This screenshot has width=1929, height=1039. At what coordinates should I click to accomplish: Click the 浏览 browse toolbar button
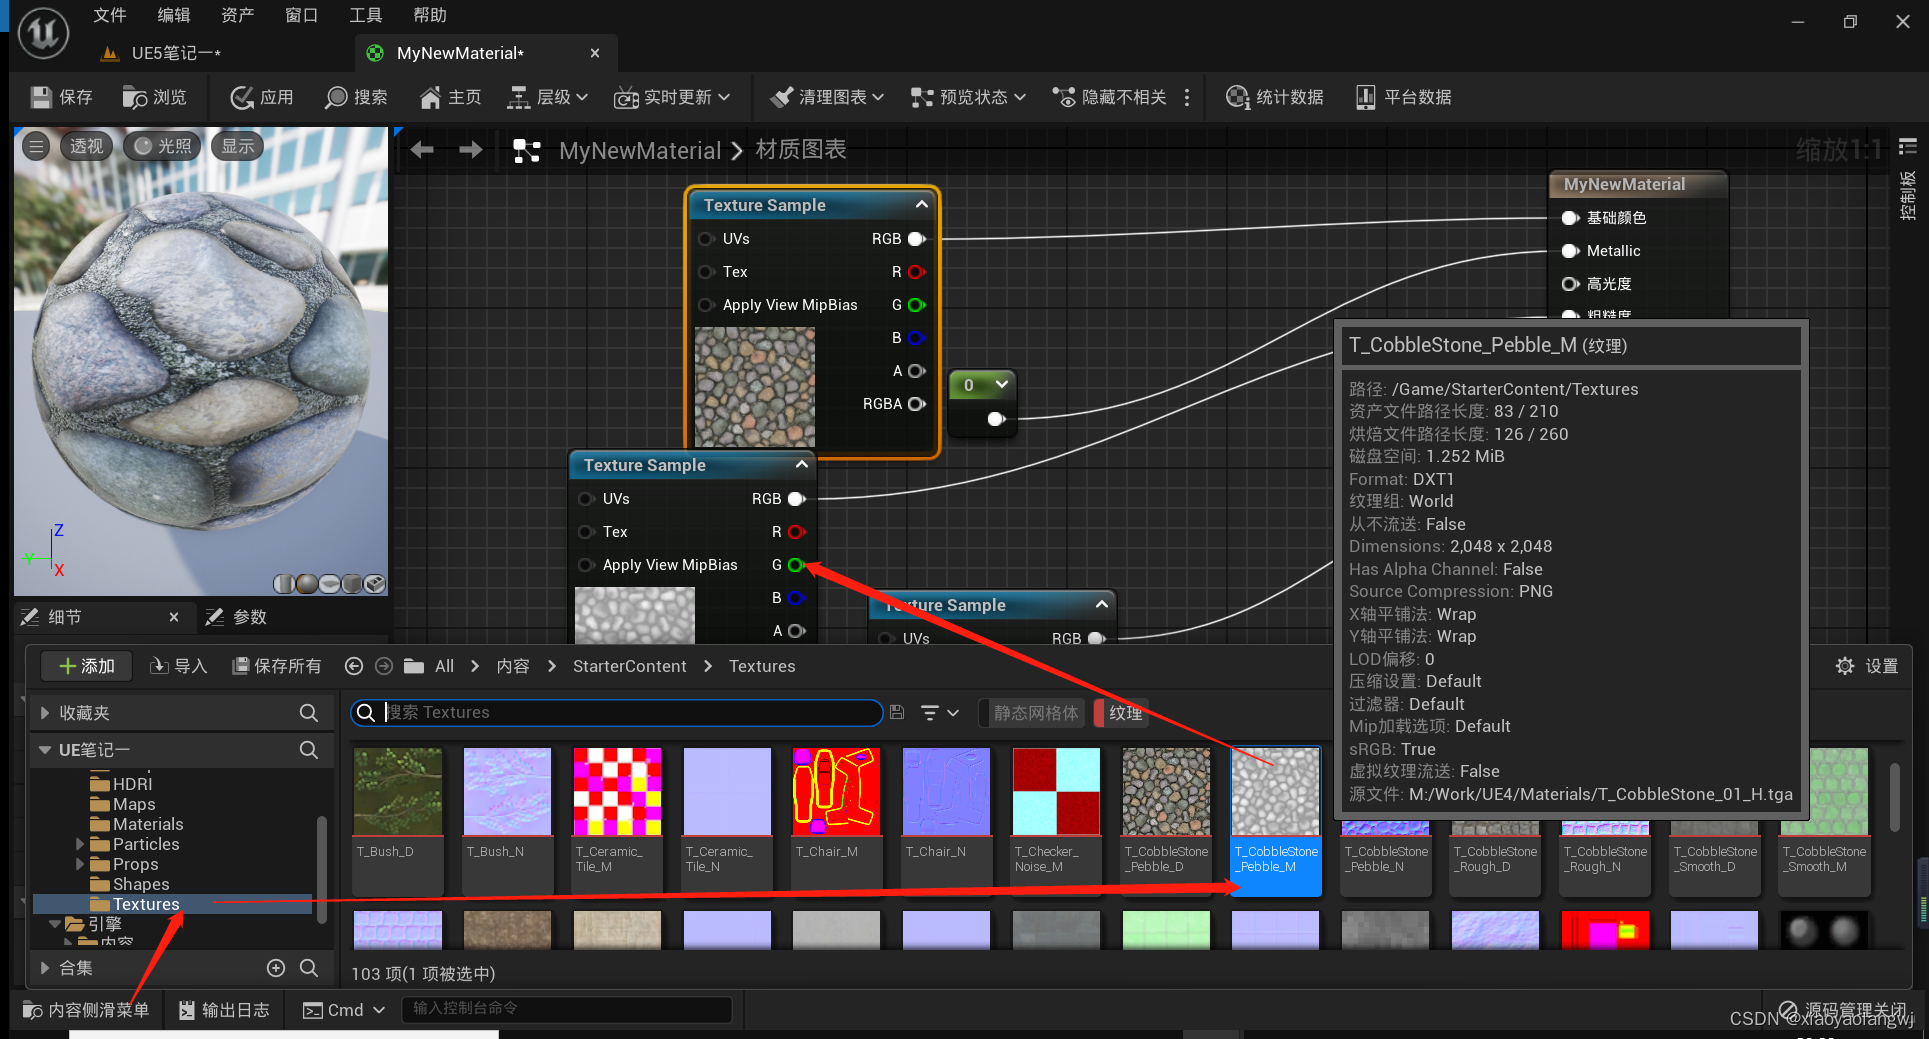click(155, 97)
